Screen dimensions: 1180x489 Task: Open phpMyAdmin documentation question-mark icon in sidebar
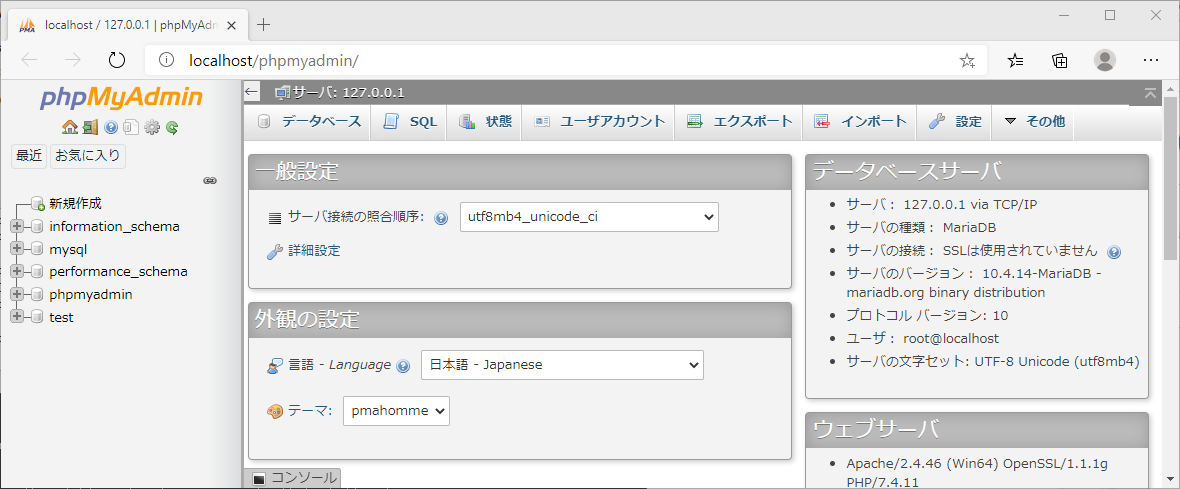[x=111, y=127]
